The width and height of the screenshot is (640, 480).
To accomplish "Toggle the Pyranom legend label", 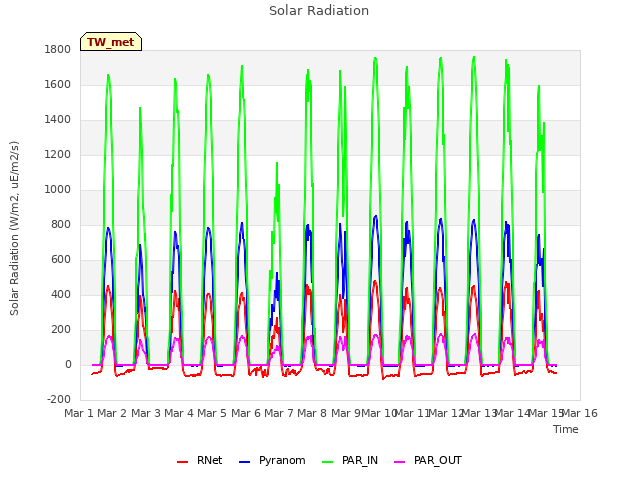I will pos(282,460).
